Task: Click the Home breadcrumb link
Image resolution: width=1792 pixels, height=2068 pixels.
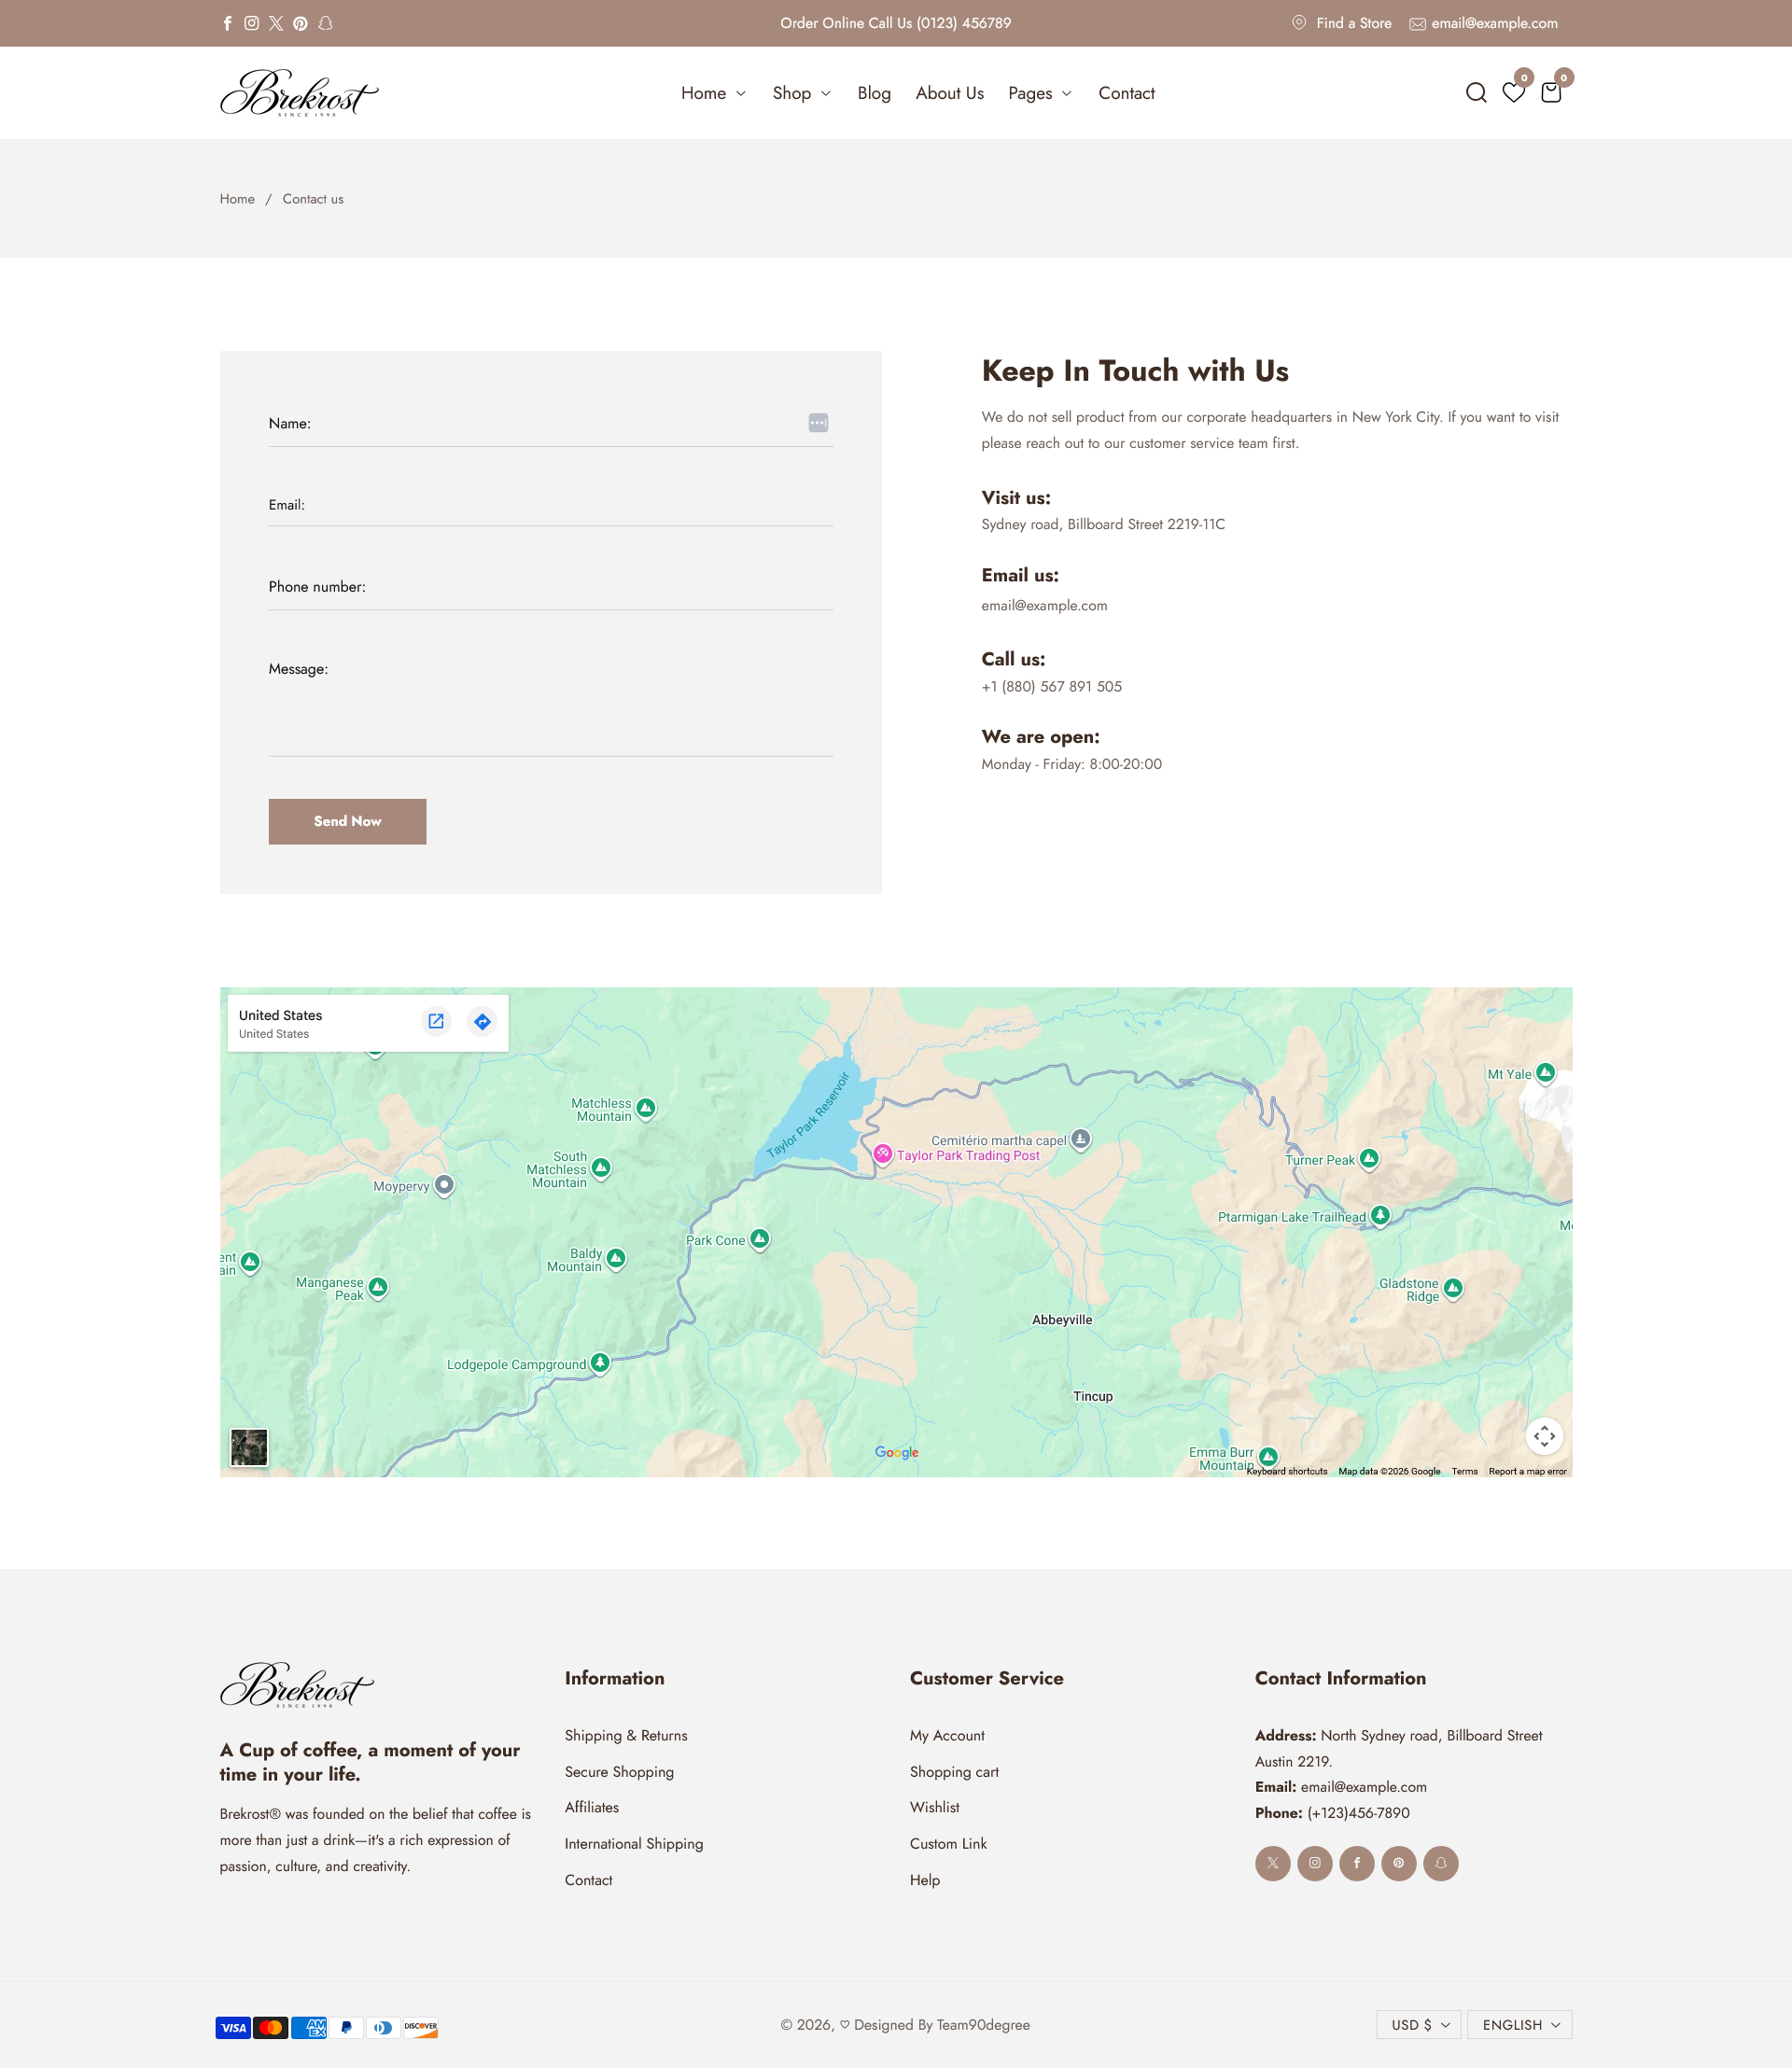Action: click(237, 199)
